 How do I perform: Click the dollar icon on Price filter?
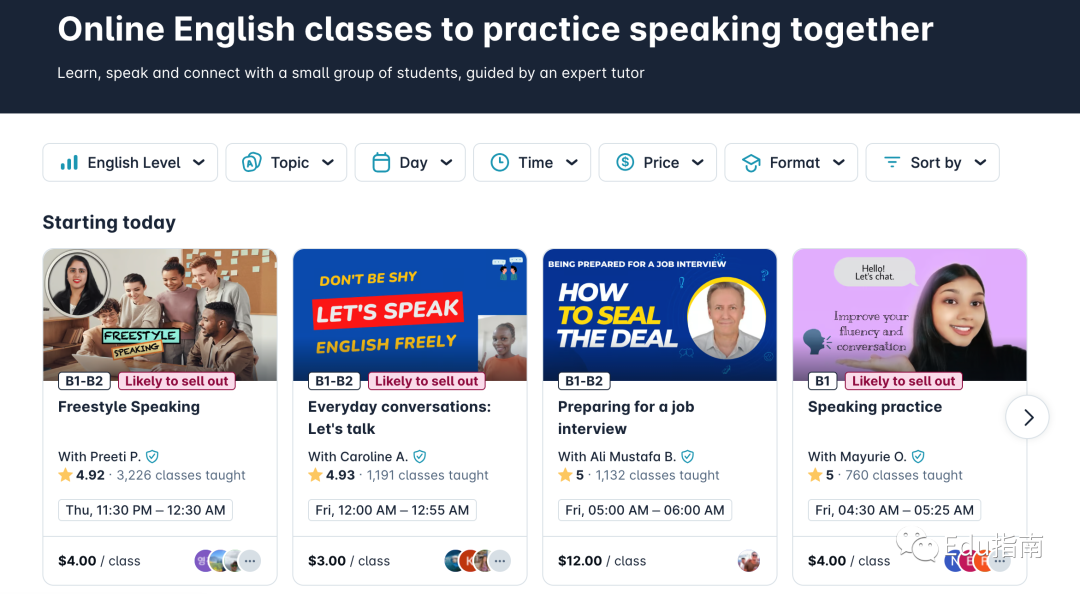coord(625,163)
